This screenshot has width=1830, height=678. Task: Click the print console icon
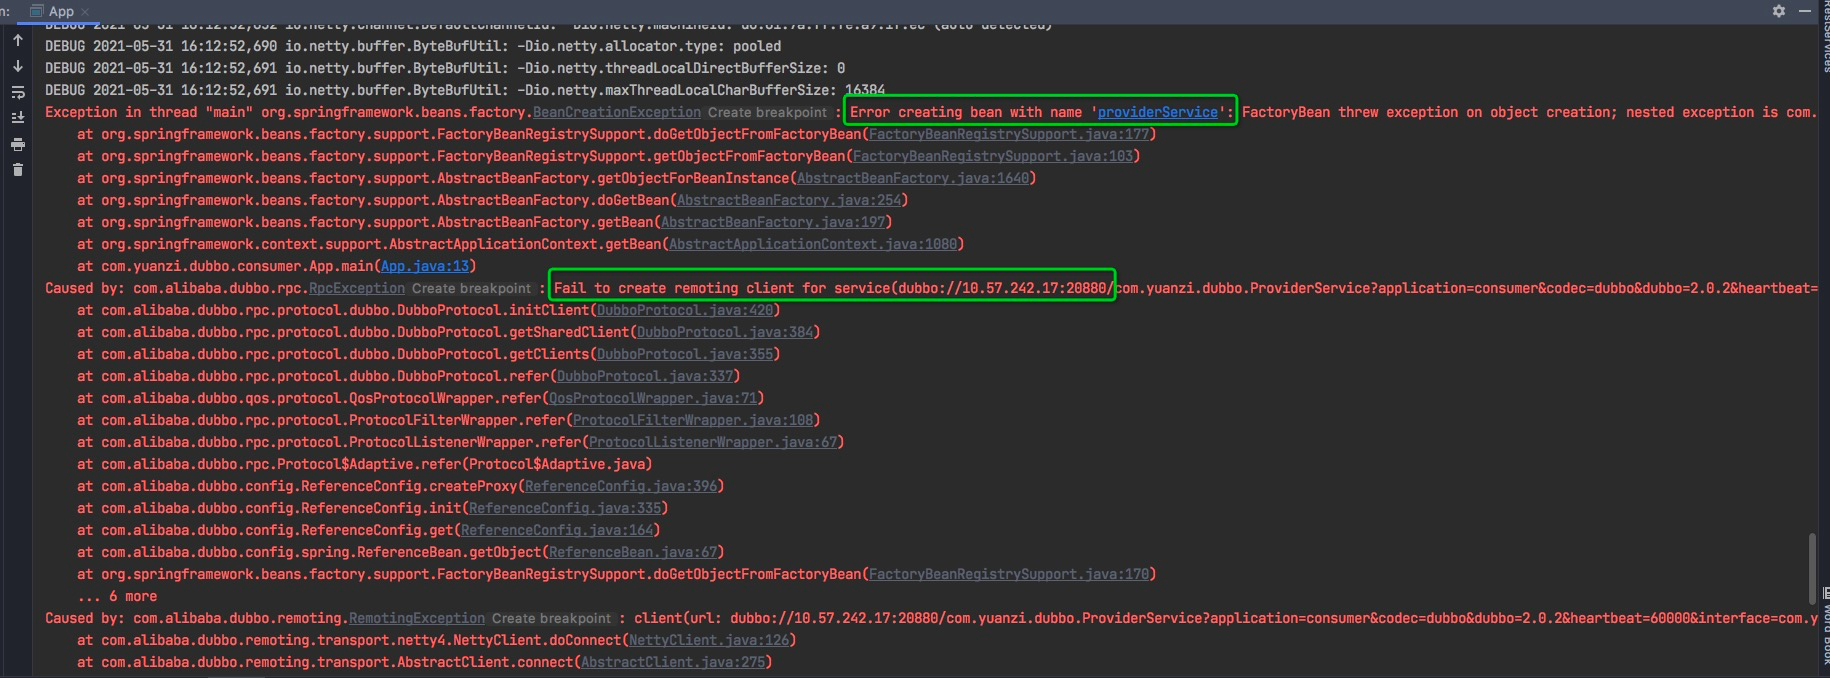[x=18, y=144]
